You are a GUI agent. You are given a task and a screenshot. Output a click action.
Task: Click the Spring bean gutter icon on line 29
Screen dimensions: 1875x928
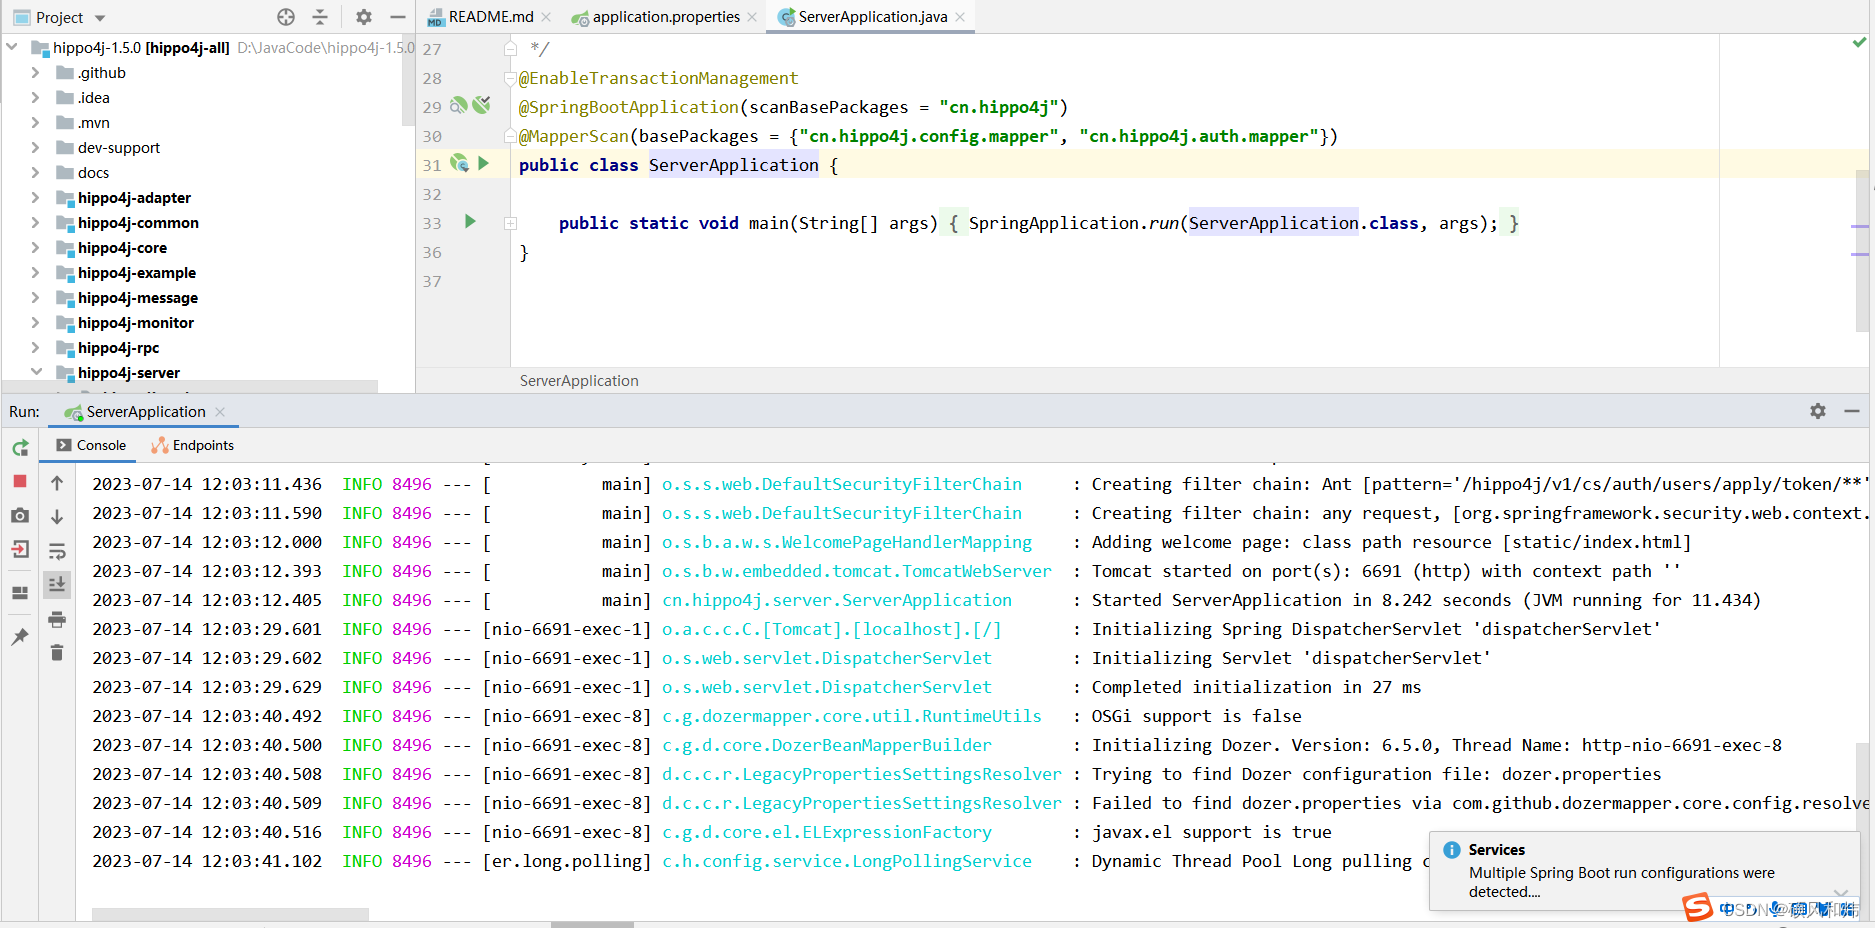point(459,105)
